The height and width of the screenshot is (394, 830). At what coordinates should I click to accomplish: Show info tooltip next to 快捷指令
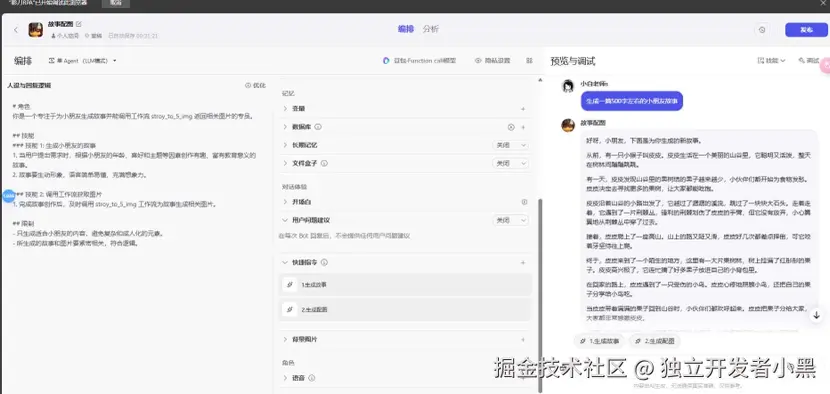(324, 262)
